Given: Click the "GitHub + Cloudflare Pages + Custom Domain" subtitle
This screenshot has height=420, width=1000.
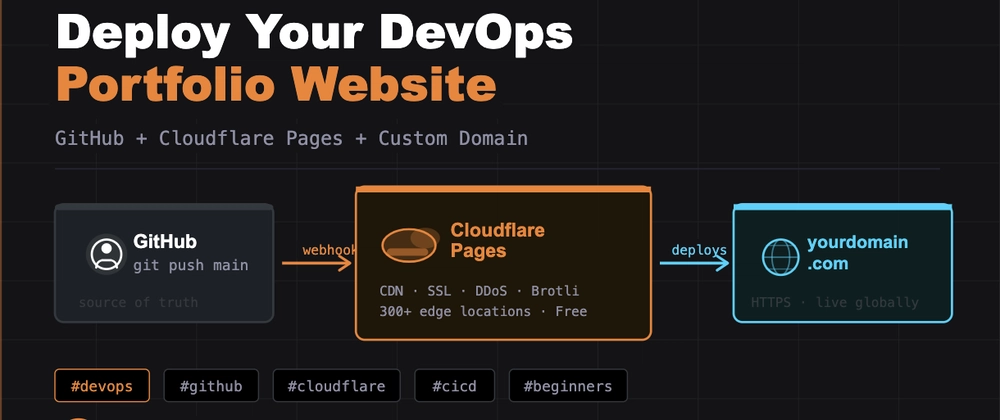Looking at the screenshot, I should [x=291, y=138].
